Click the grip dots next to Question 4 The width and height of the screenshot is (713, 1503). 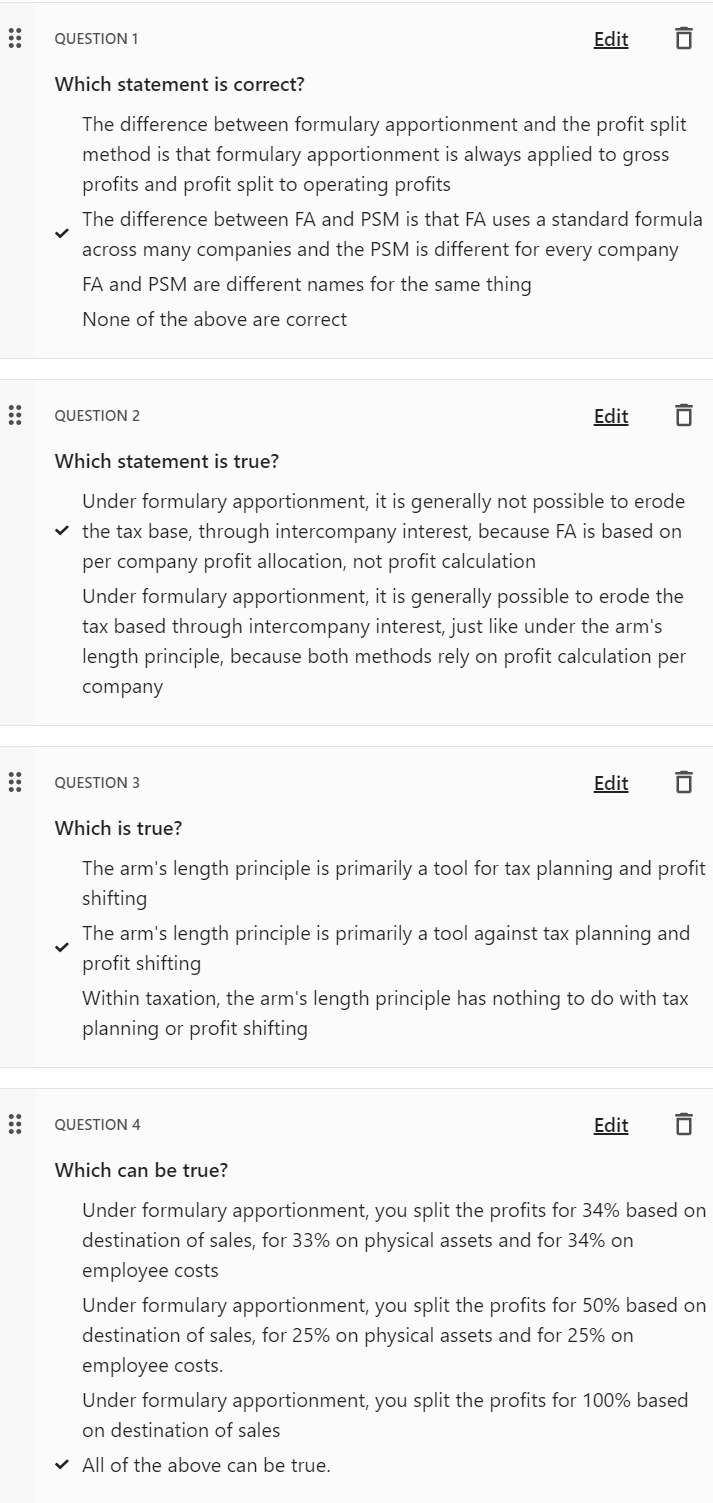14,1125
